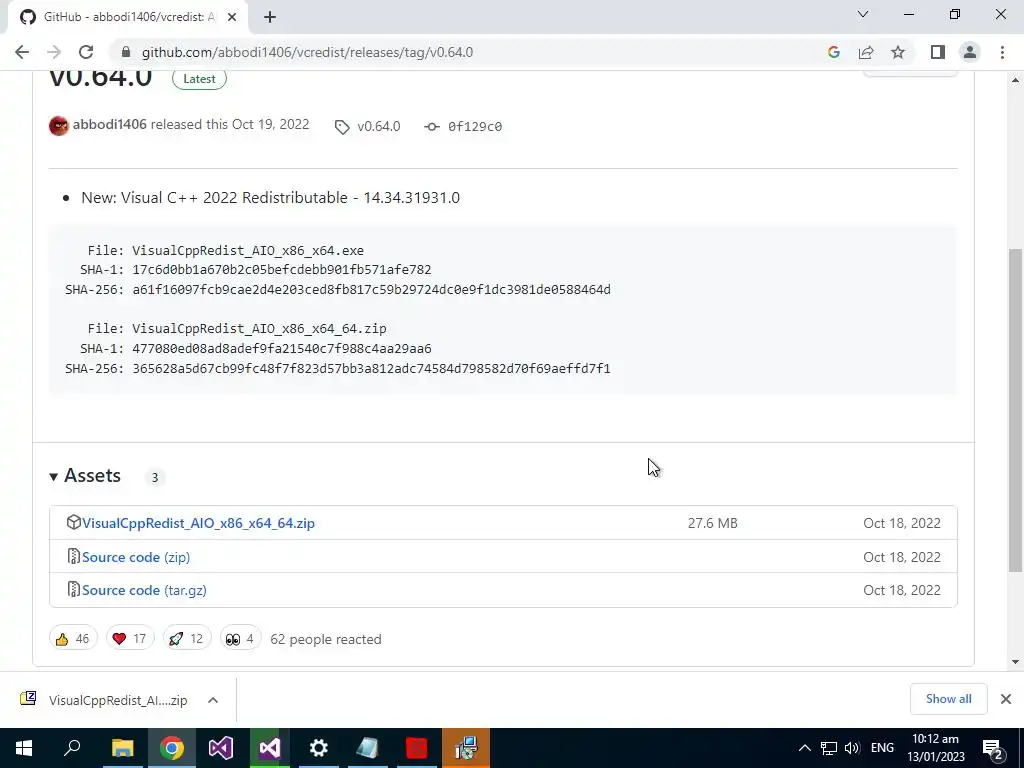View site info via padlock icon
Screen dimensions: 1024x768
point(126,52)
